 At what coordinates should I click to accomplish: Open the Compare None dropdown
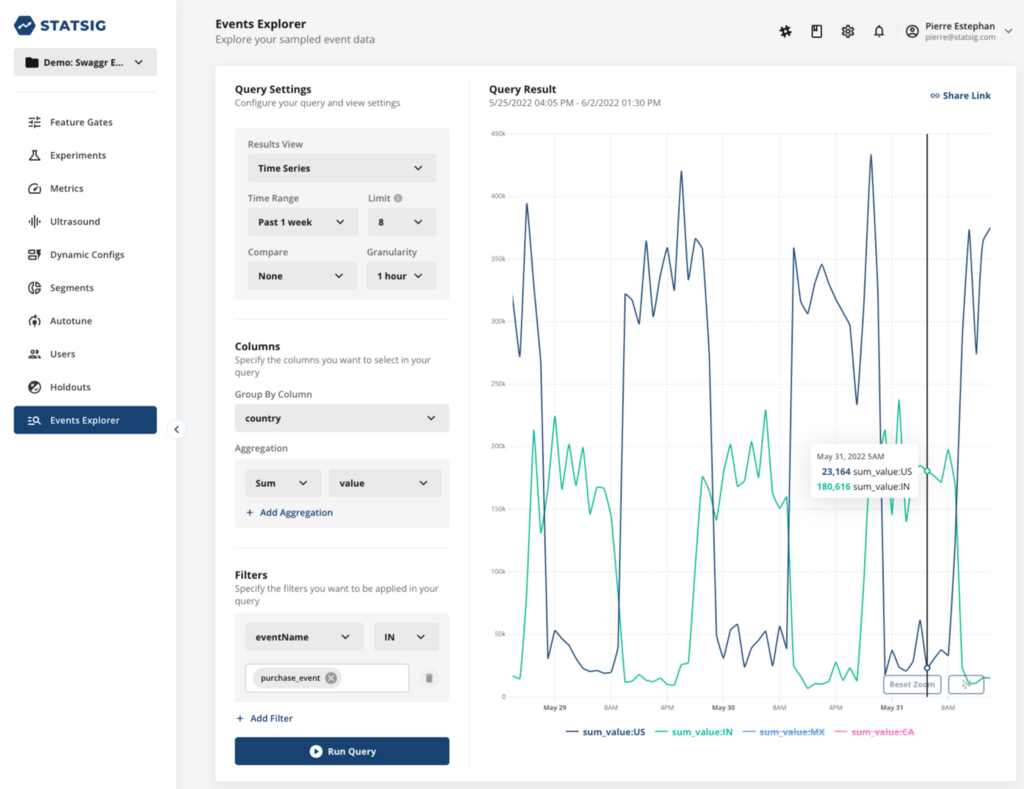coord(302,276)
